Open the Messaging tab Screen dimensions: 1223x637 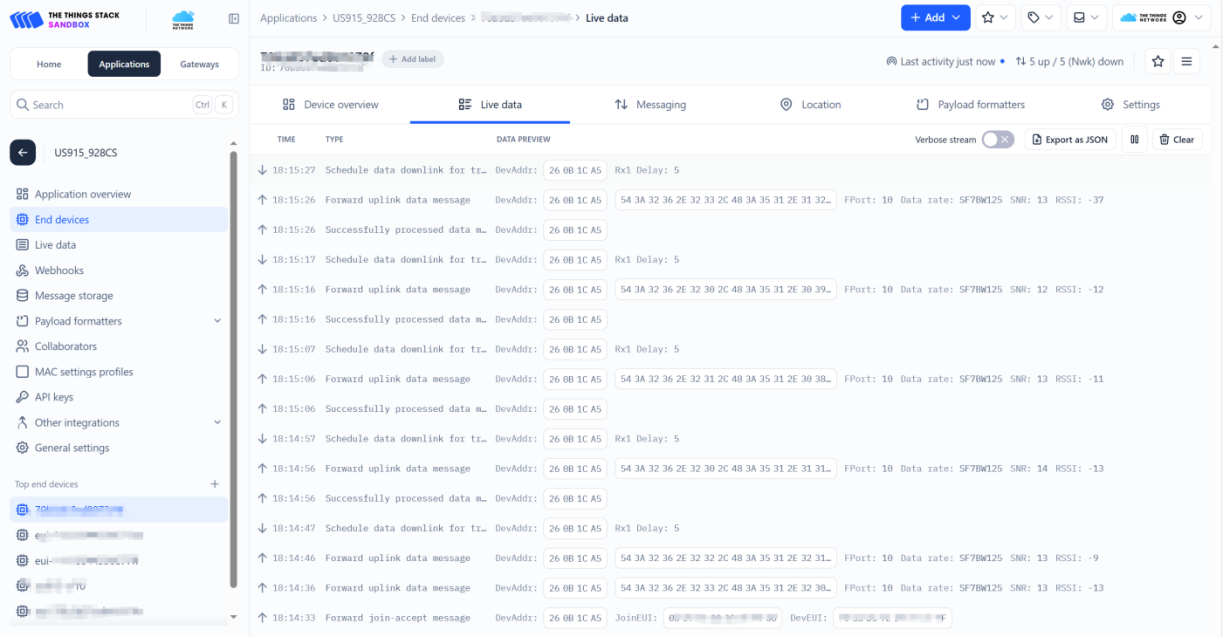click(x=650, y=104)
